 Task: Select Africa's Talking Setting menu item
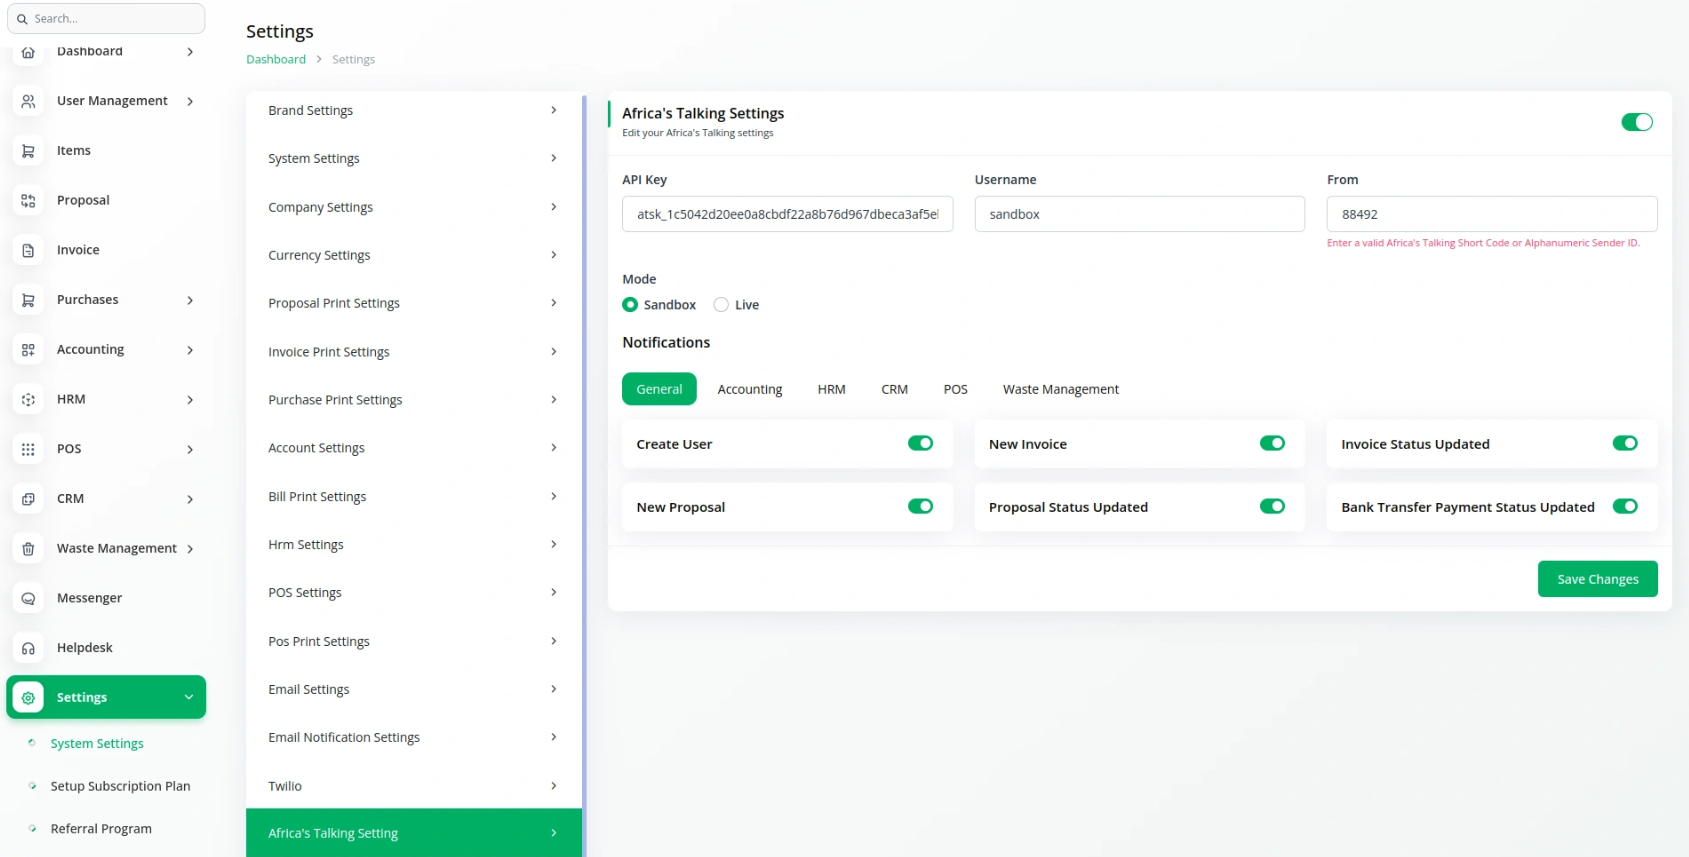pos(413,833)
